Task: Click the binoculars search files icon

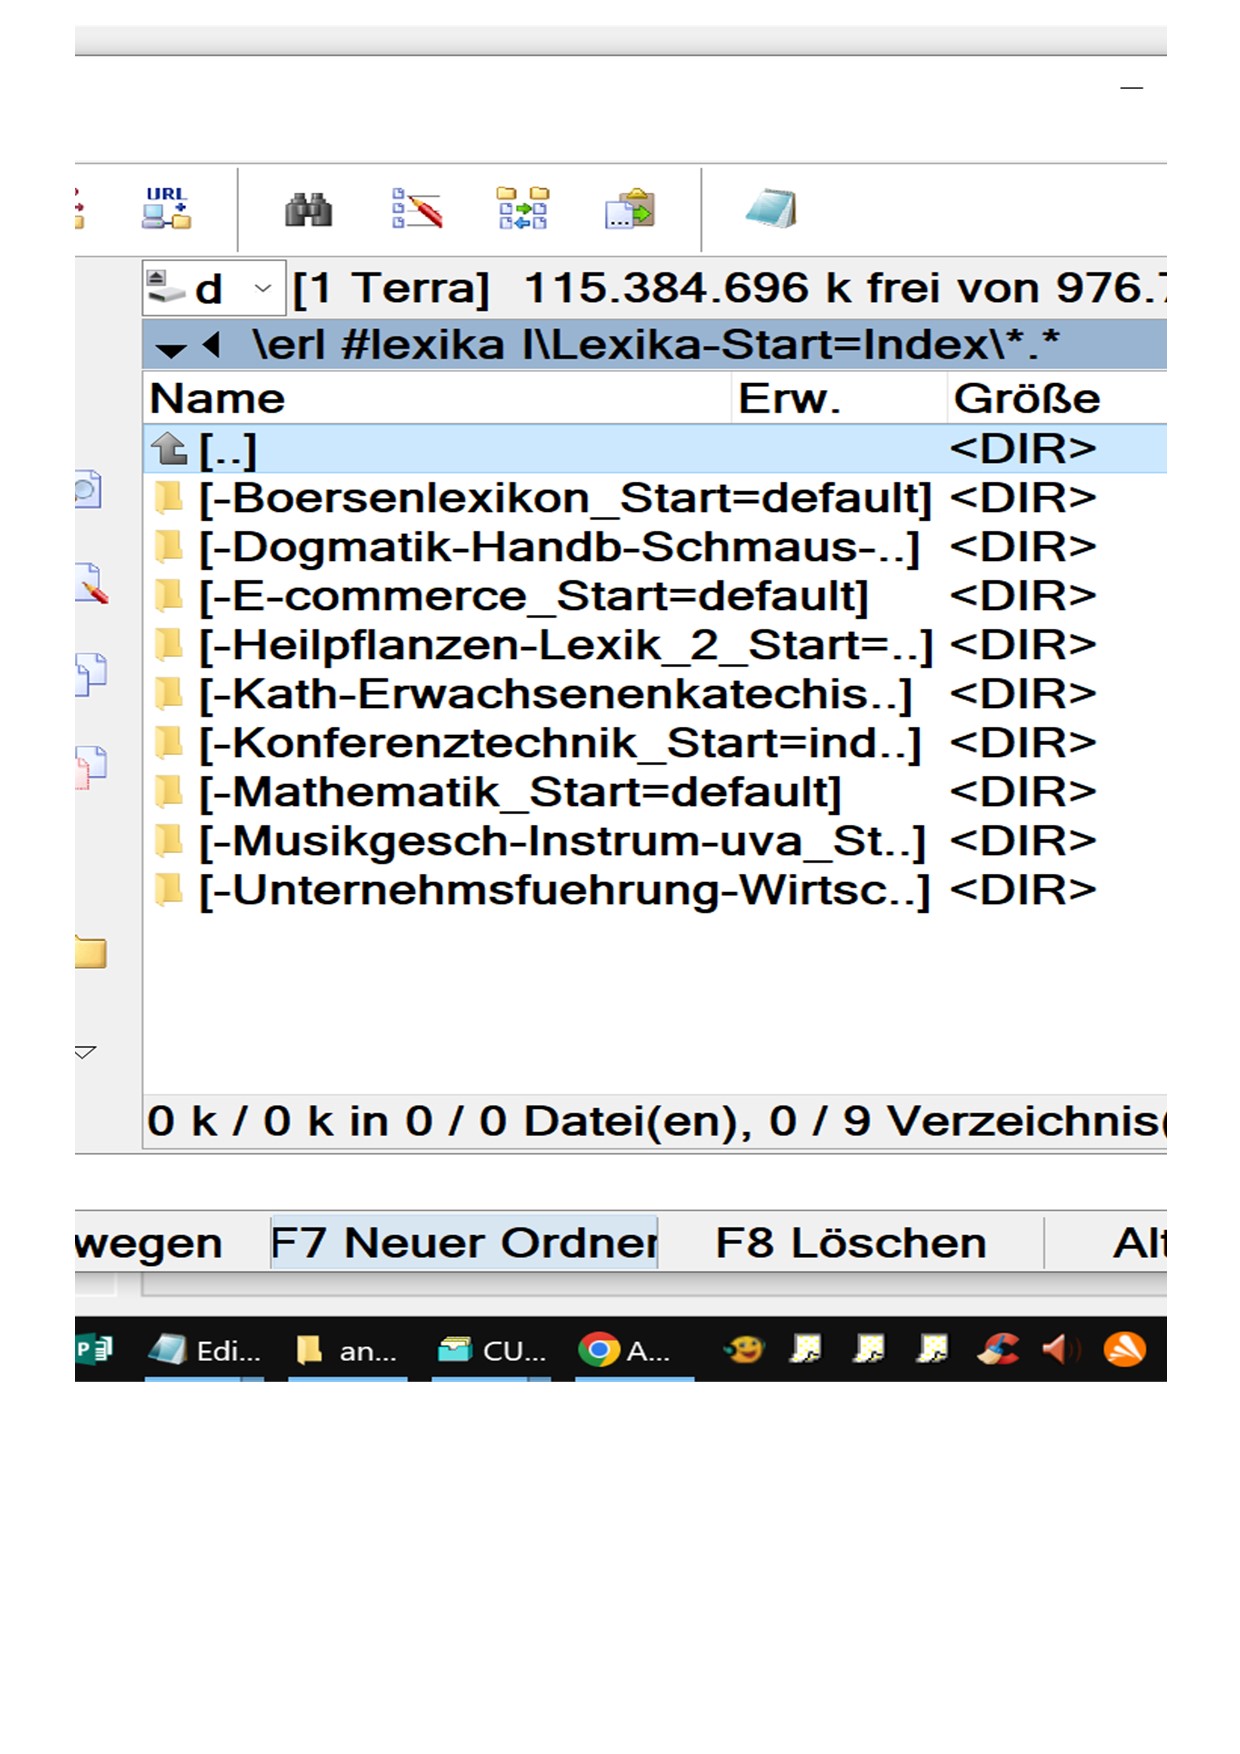Action: point(309,209)
